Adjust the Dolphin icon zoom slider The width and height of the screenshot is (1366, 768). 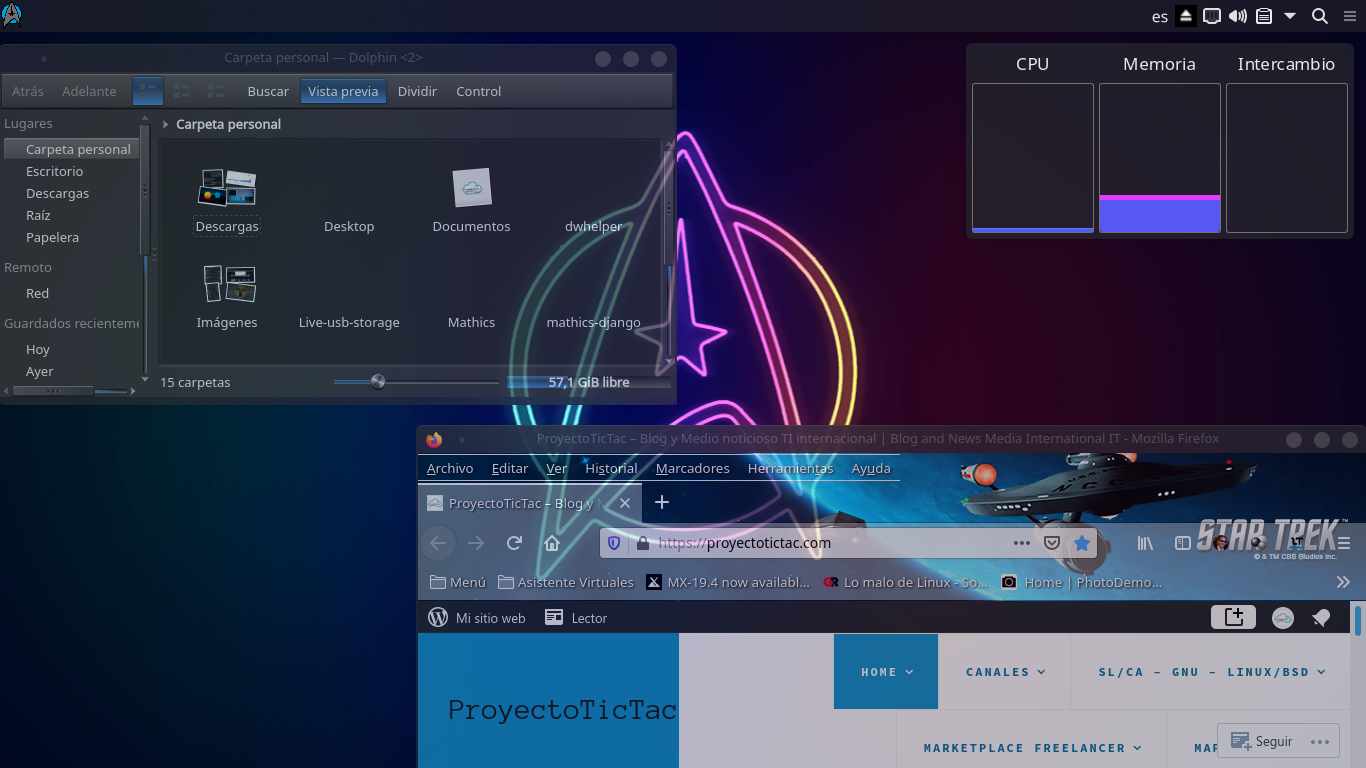tap(378, 381)
